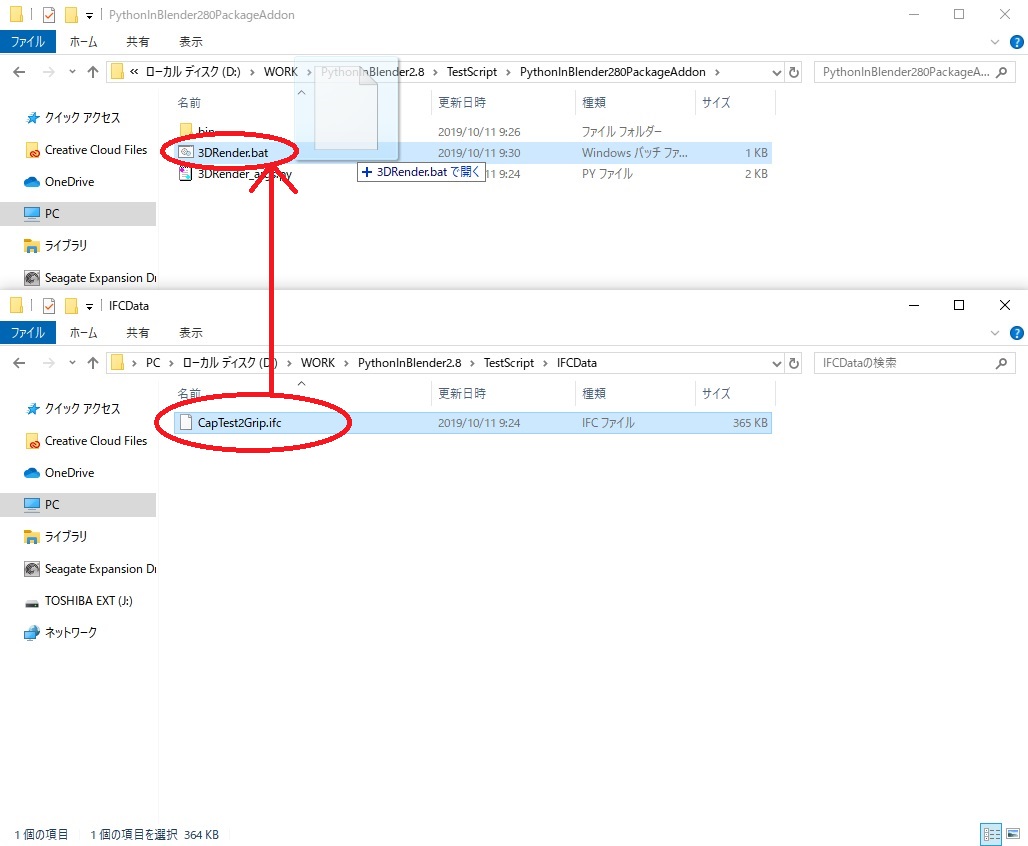Go back in the IFCData window
Screen dimensions: 1028x846
point(19,363)
